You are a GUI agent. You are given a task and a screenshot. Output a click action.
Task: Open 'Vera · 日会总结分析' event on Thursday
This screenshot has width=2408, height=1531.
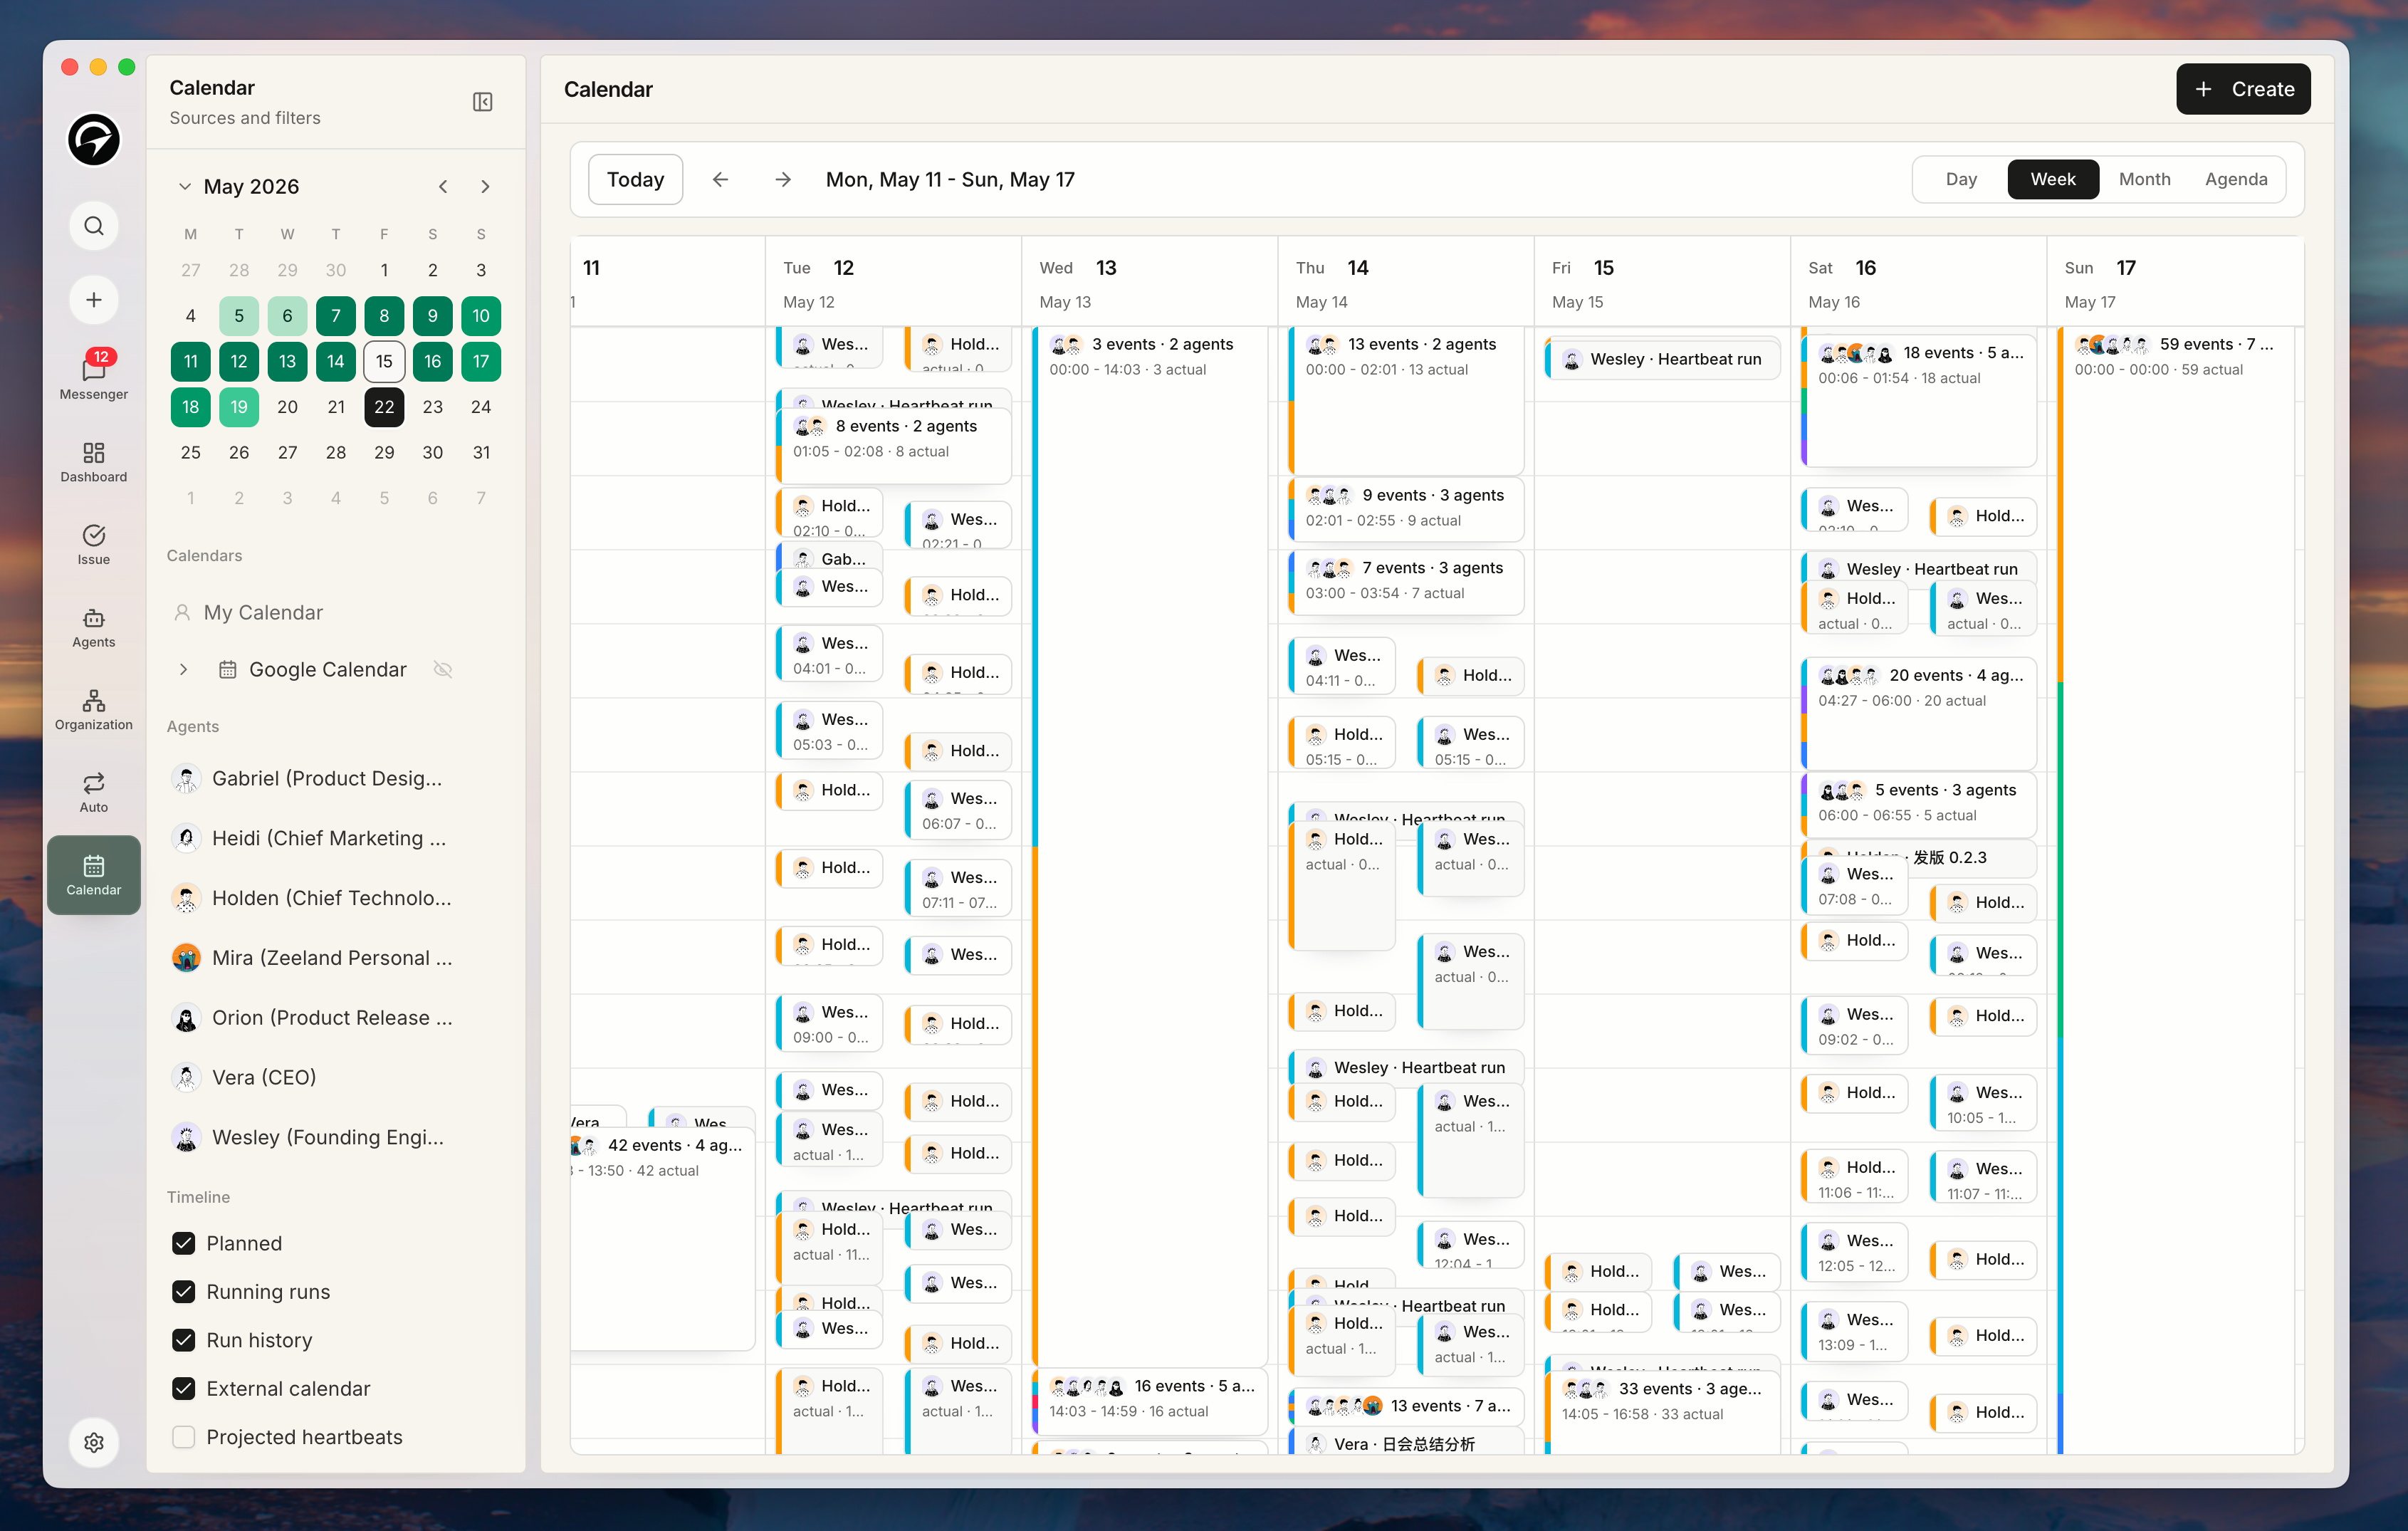pos(1406,1443)
